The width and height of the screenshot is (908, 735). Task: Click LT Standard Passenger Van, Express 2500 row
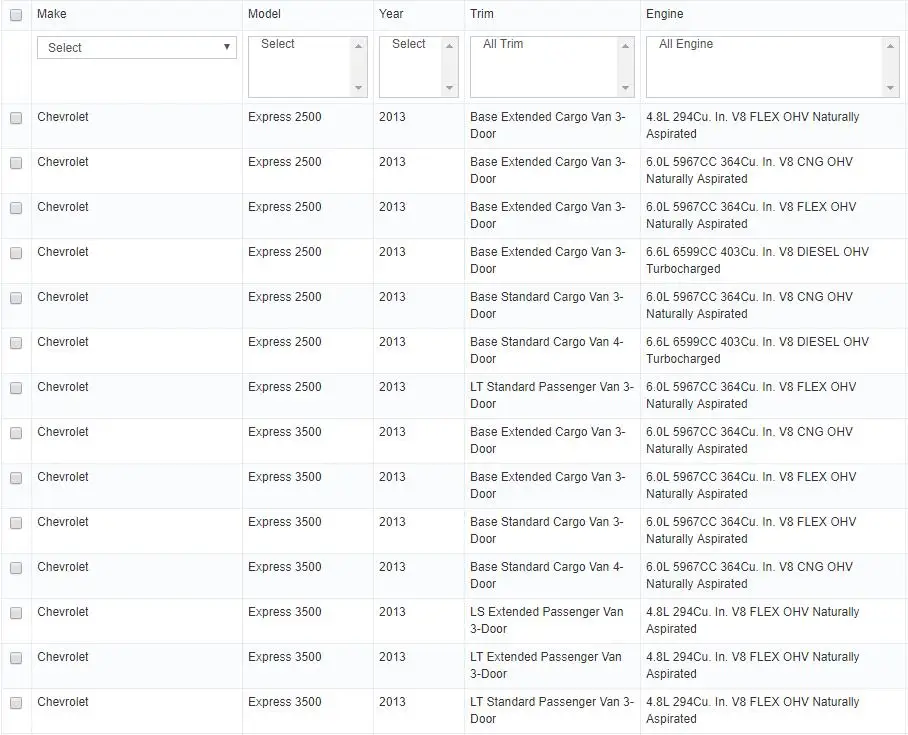[x=551, y=395]
